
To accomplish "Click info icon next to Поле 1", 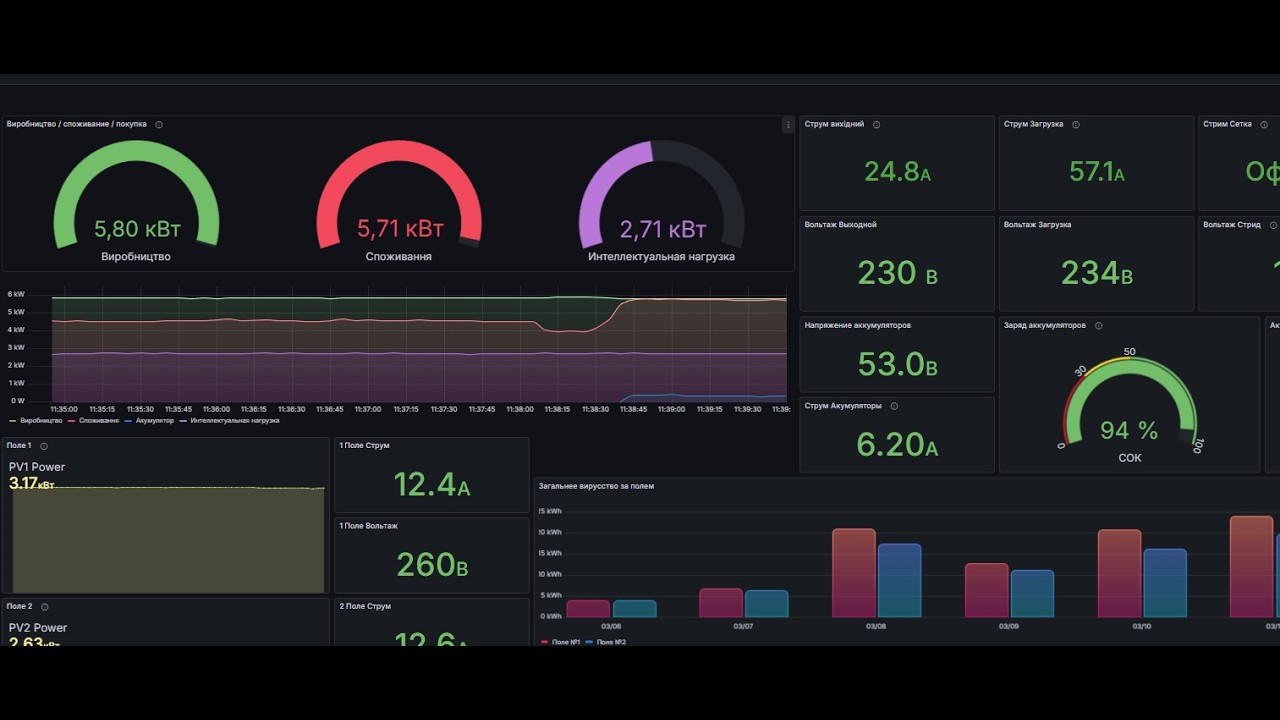I will point(44,446).
